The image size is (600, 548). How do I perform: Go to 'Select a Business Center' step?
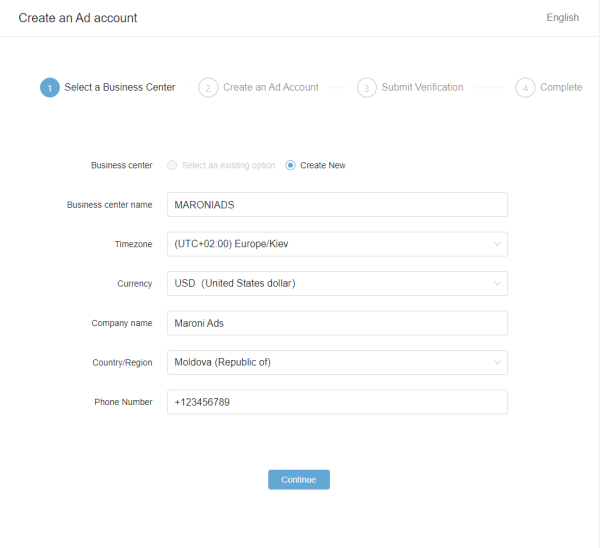(120, 88)
